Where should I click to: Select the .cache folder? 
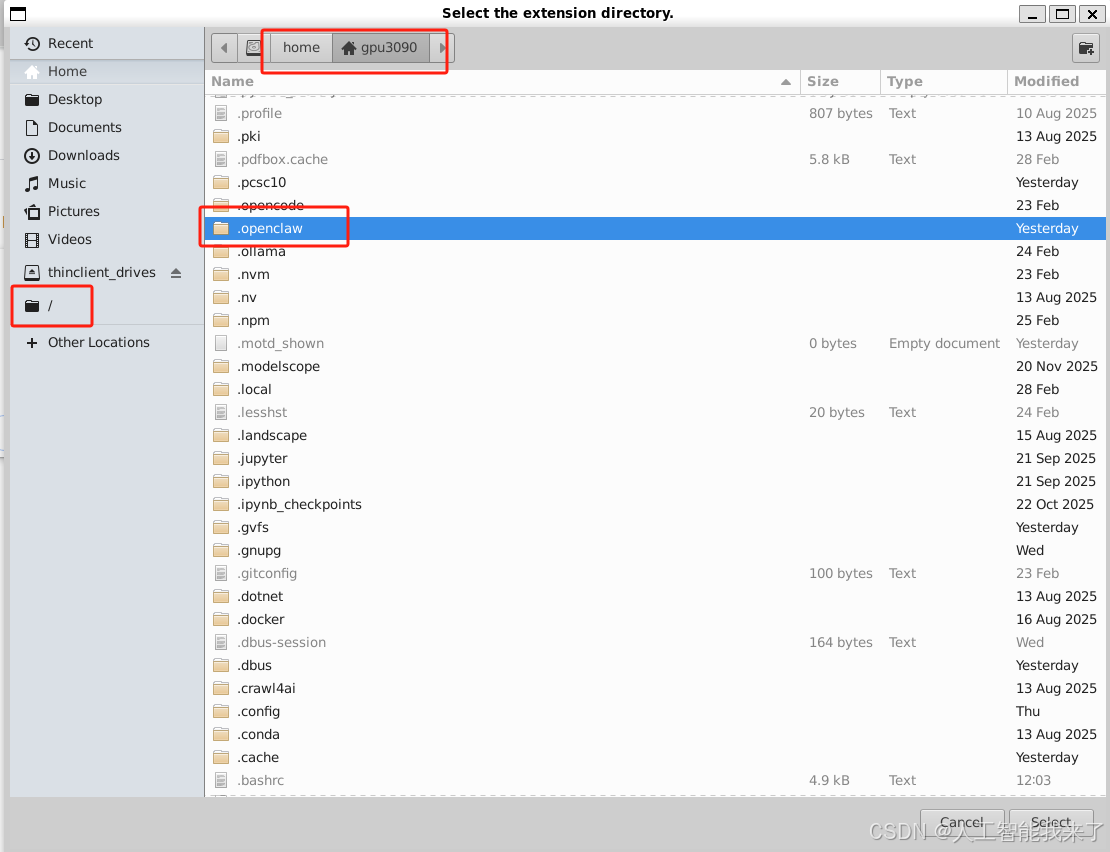656,757
